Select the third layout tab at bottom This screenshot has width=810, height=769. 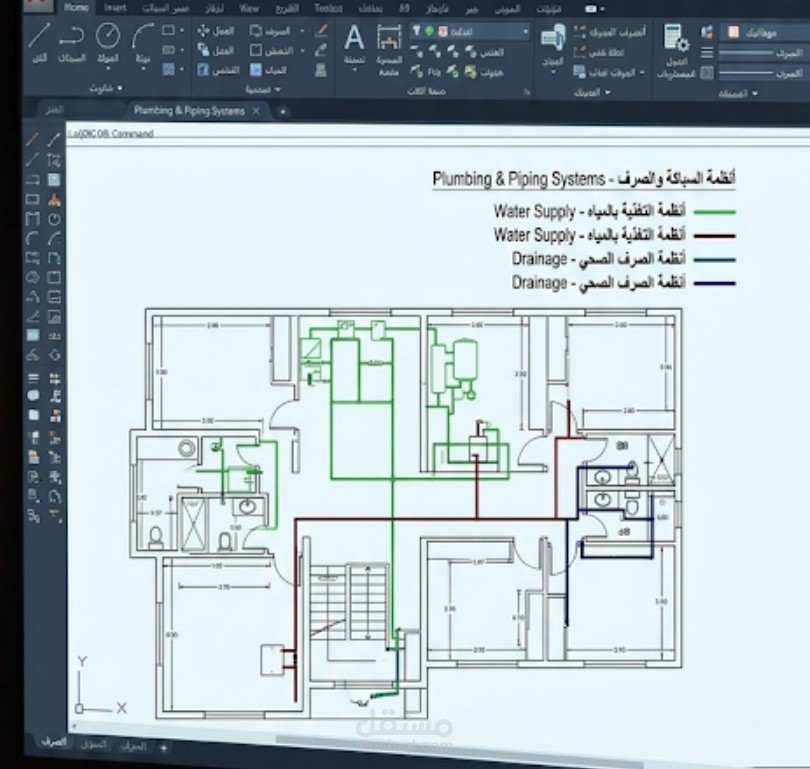pos(133,746)
